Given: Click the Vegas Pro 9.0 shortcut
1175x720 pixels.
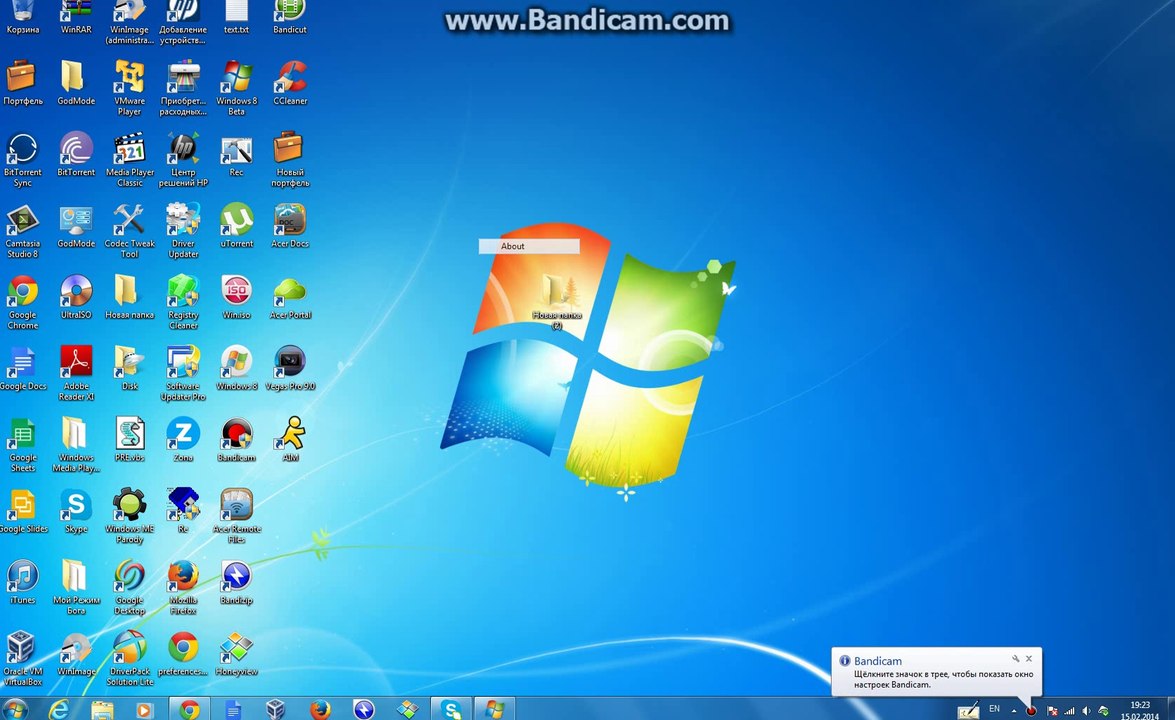Looking at the screenshot, I should (x=290, y=368).
